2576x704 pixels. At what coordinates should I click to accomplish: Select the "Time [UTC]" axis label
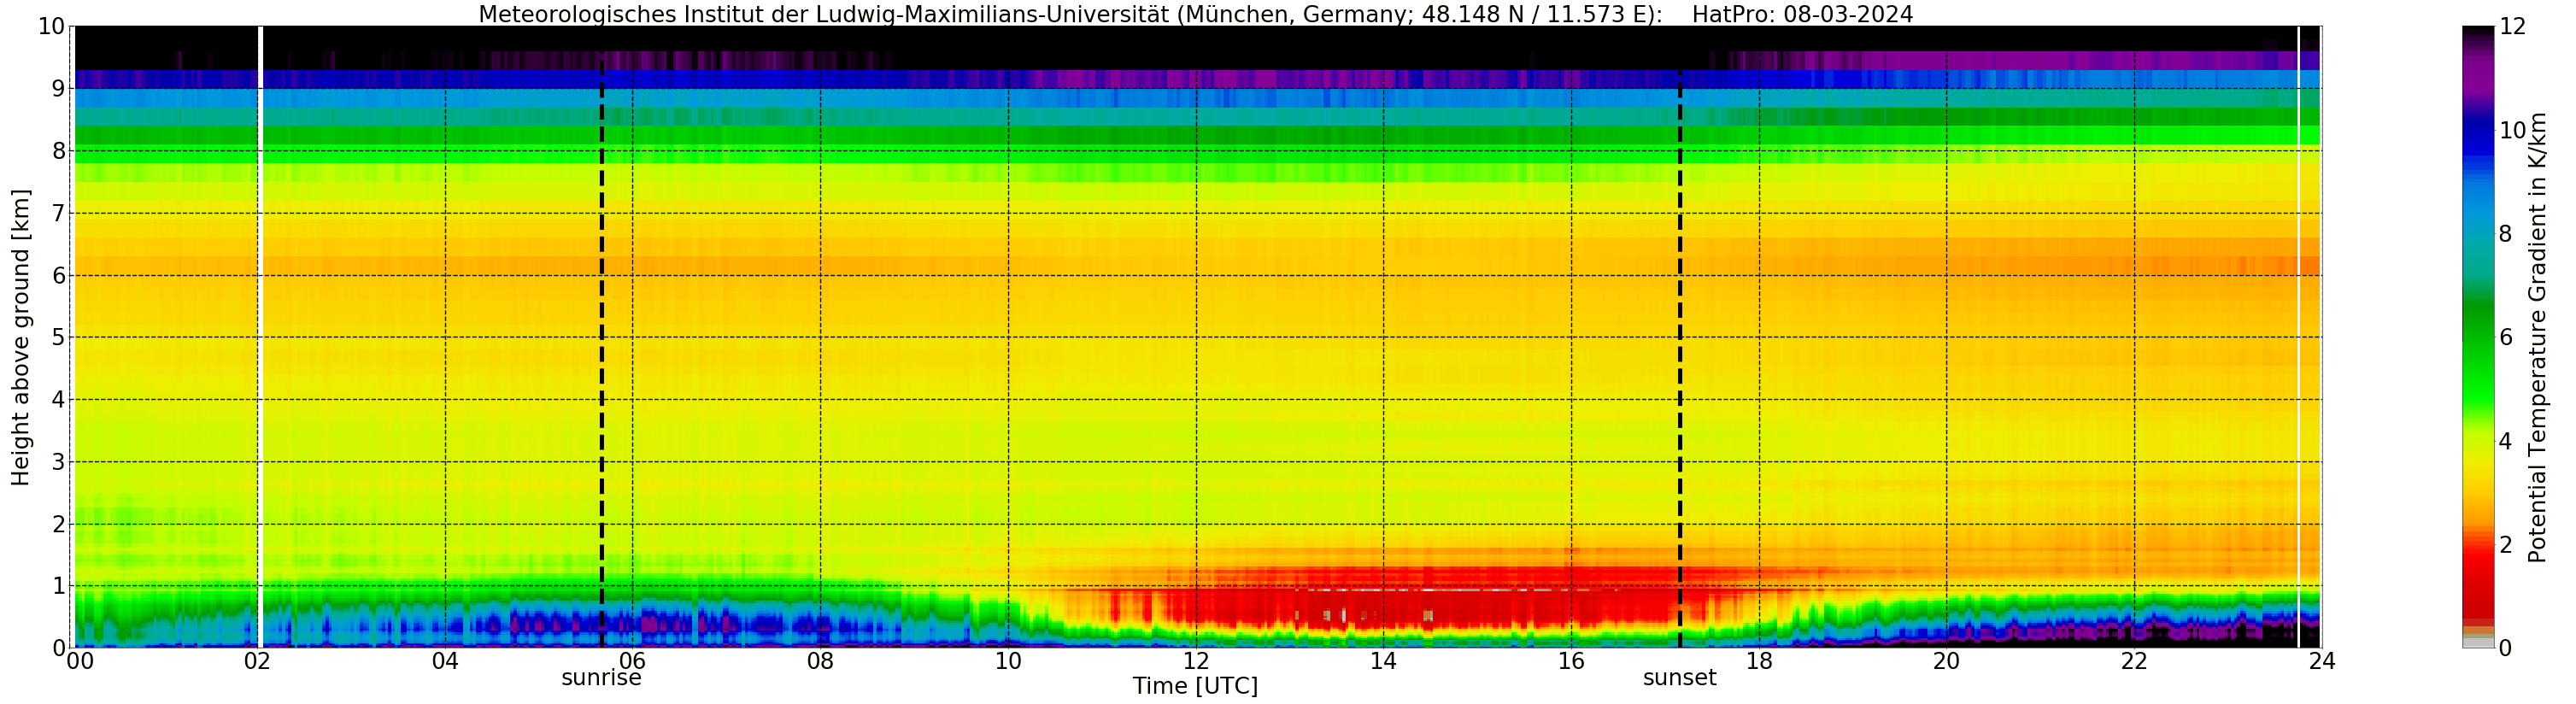(x=1195, y=686)
